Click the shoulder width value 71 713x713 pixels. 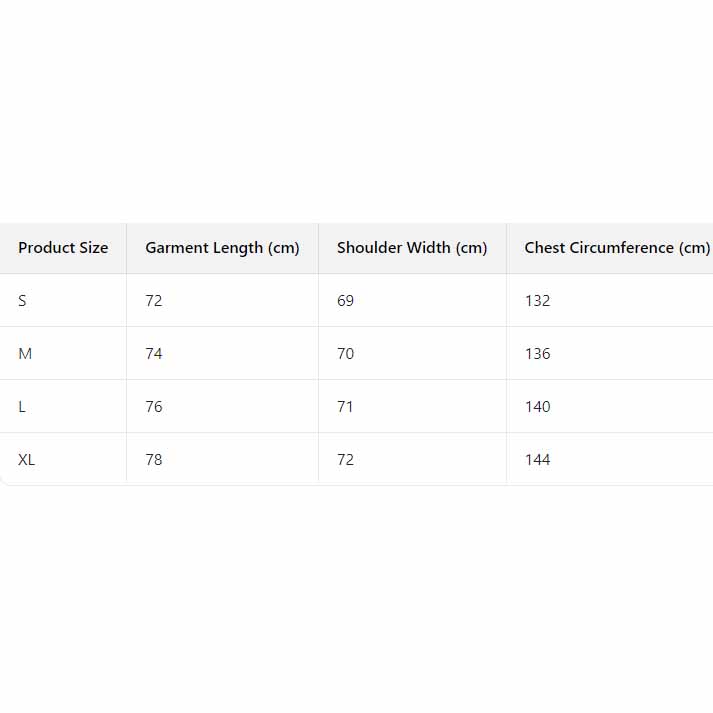(x=346, y=407)
